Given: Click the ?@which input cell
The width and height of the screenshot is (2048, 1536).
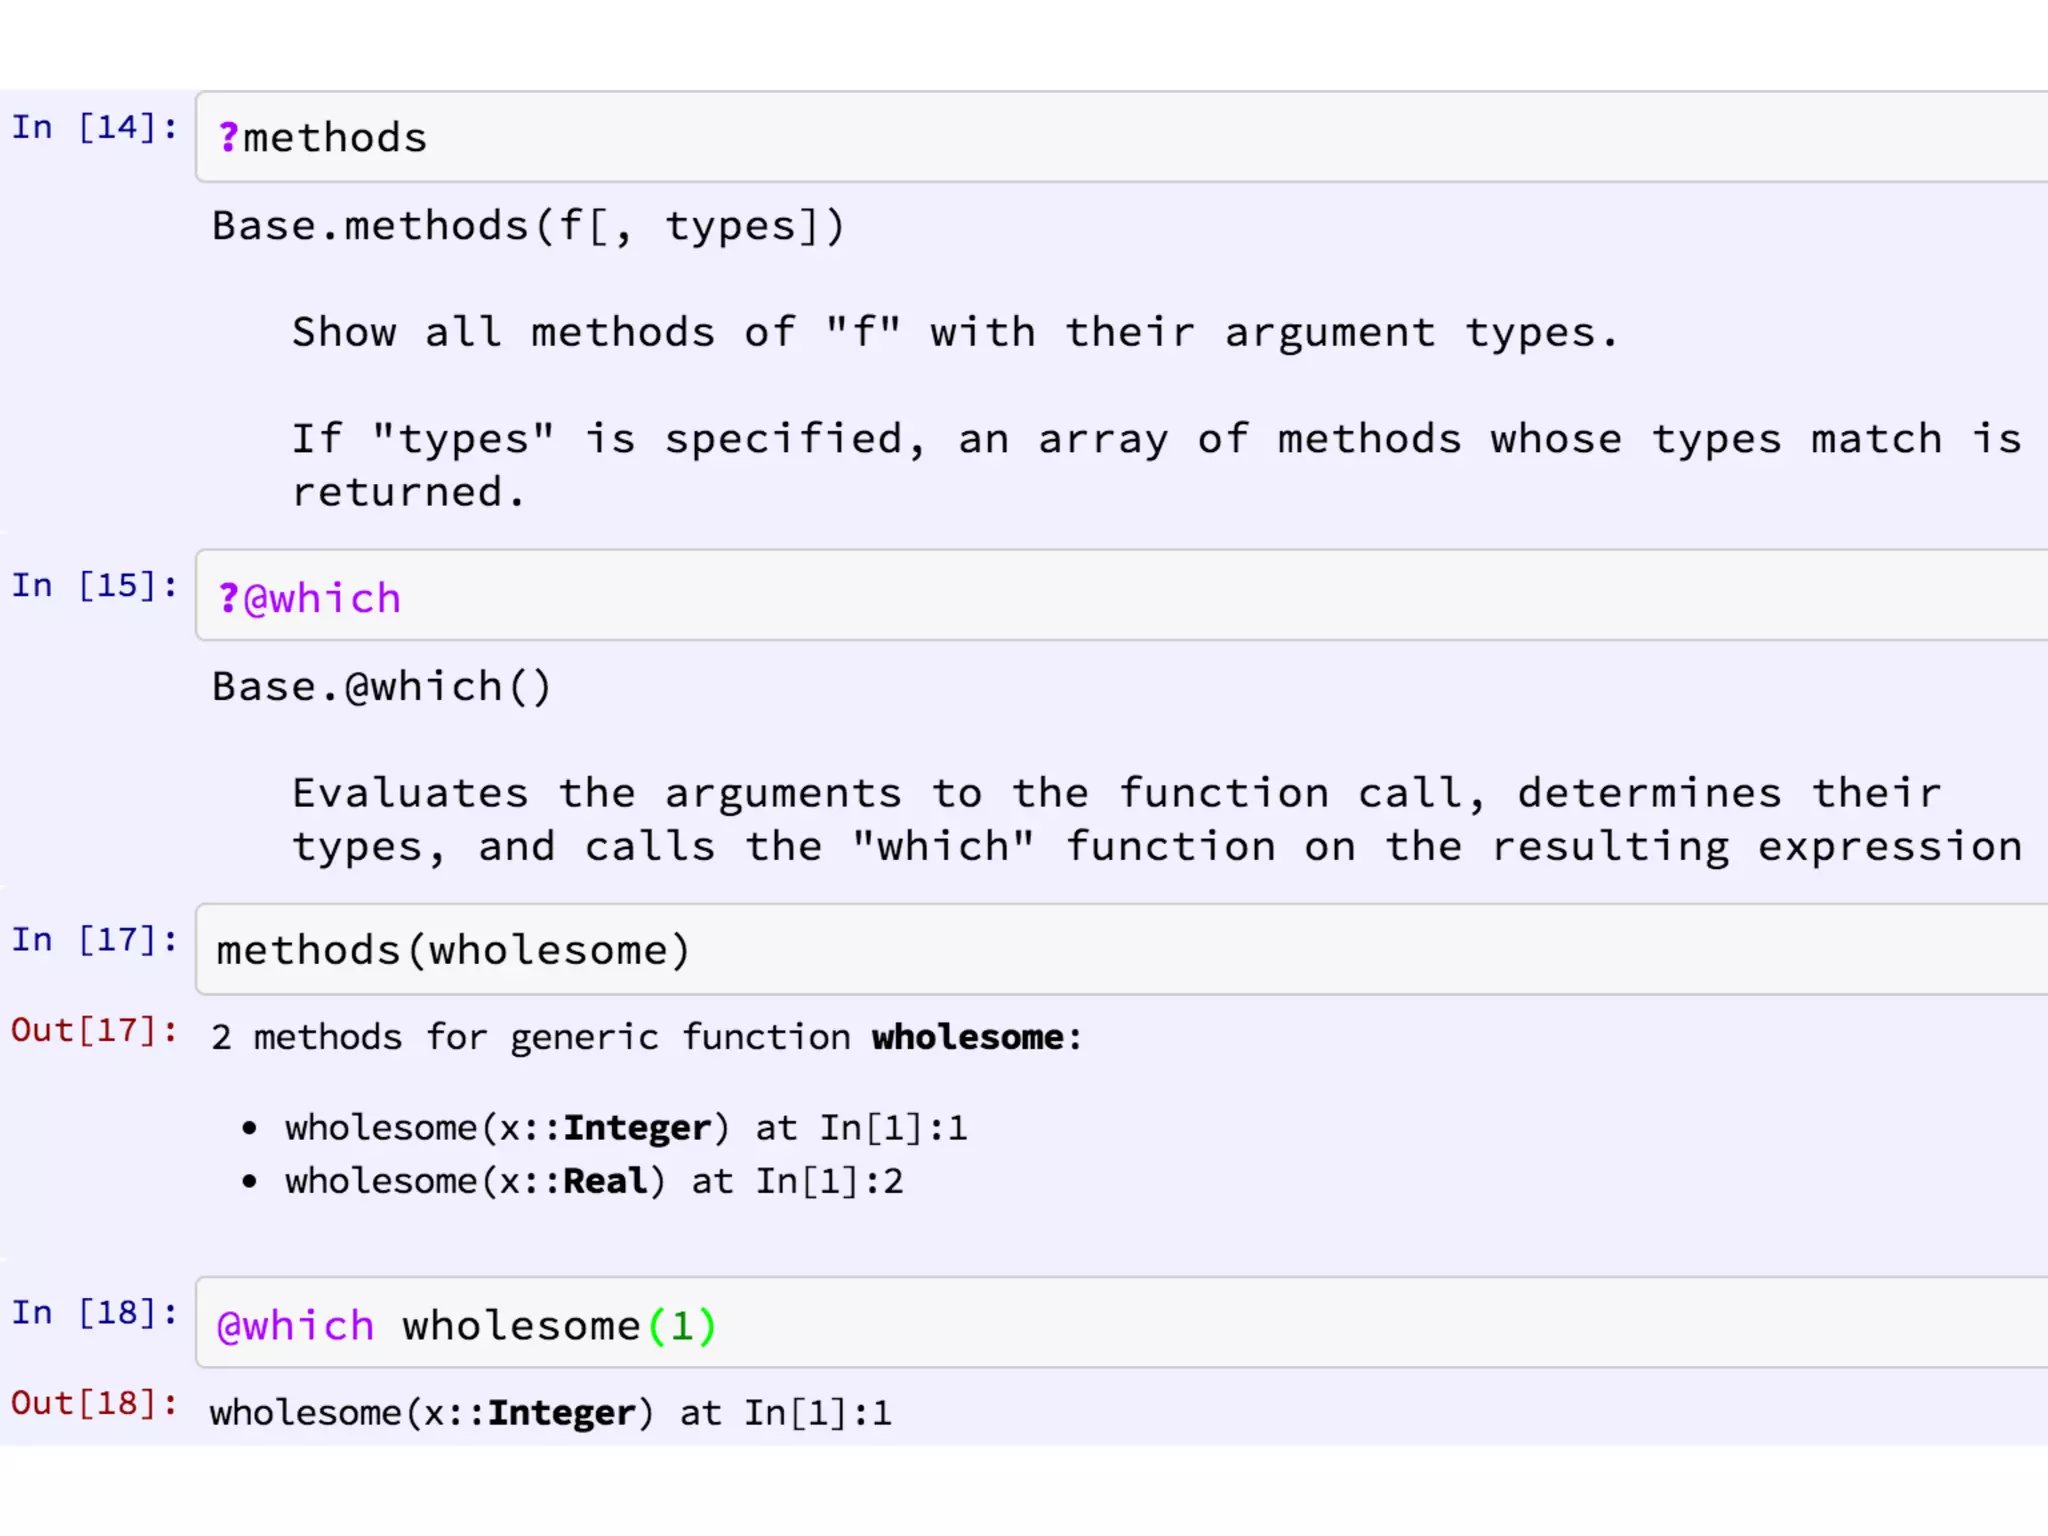Looking at the screenshot, I should pyautogui.click(x=1100, y=597).
